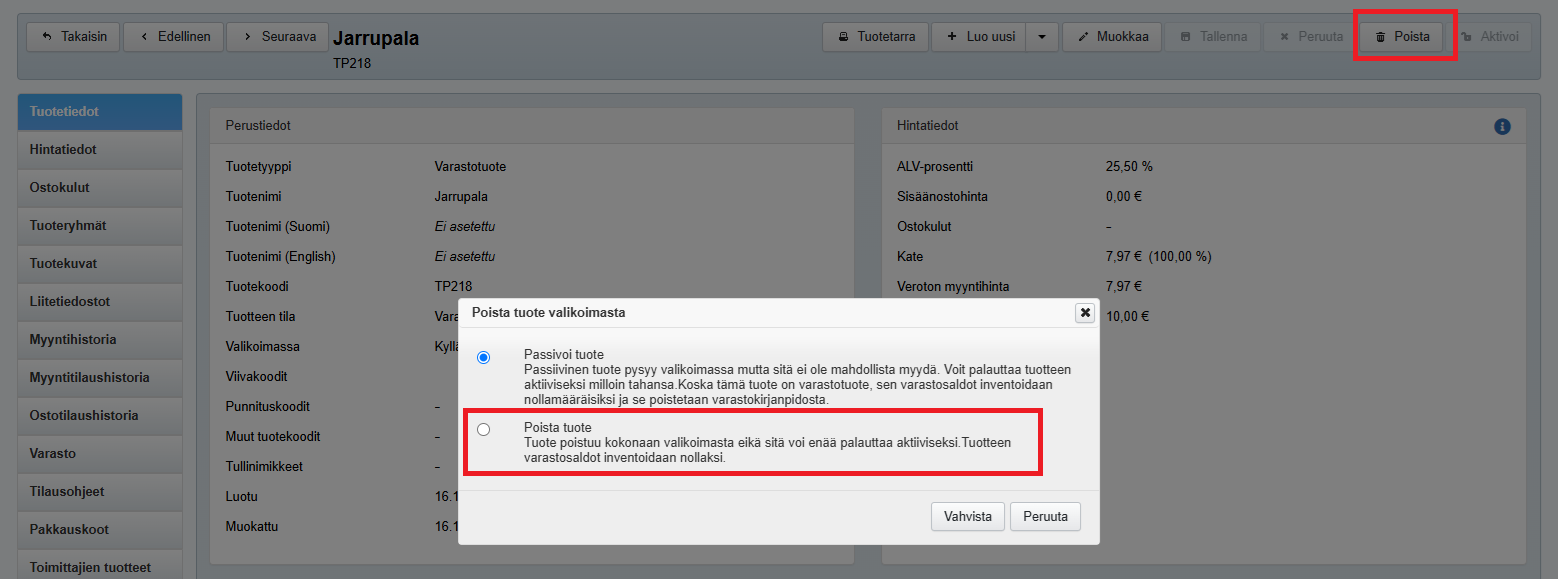
Task: Click Peruuta in the dialog
Action: click(1045, 517)
